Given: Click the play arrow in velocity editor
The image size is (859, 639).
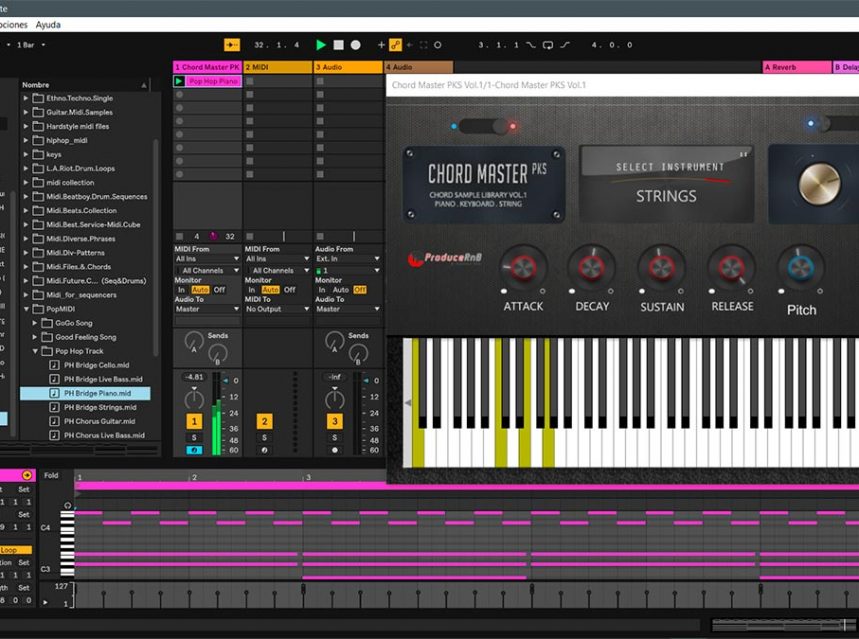Looking at the screenshot, I should (x=45, y=602).
